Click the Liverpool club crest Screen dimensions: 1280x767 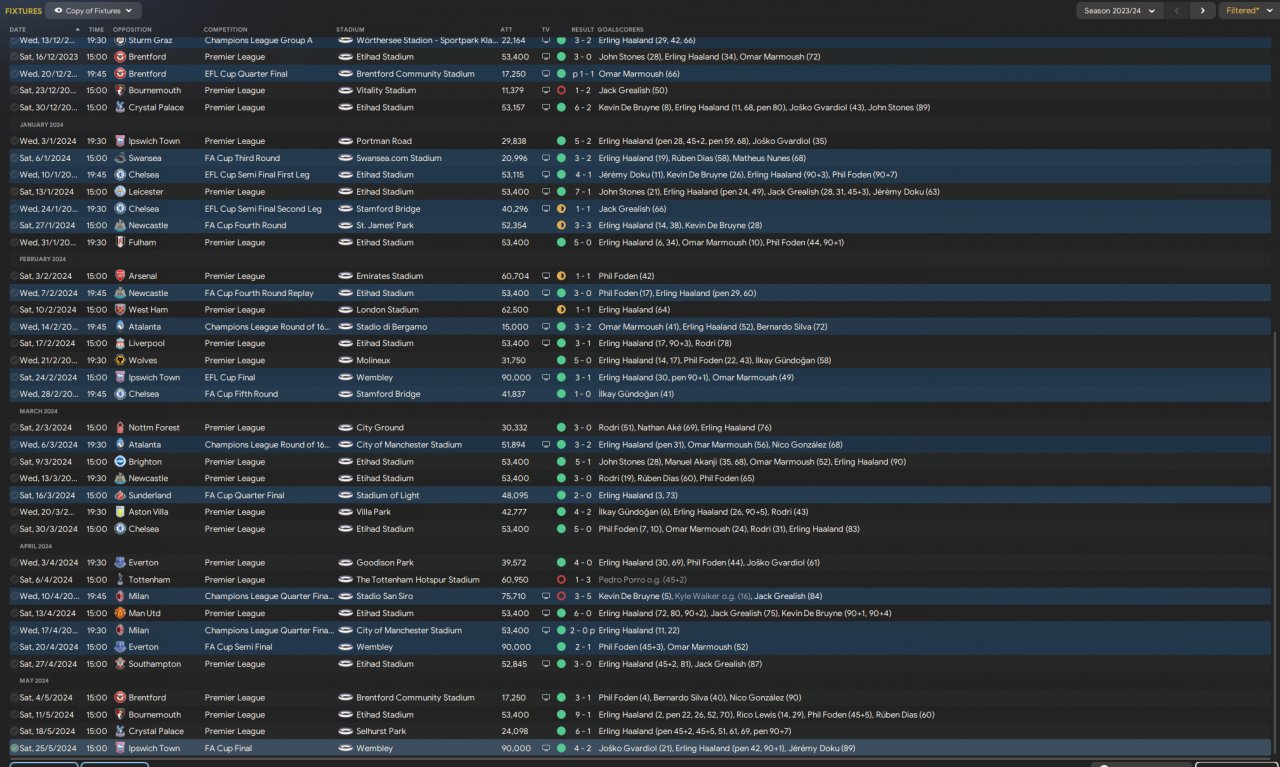(120, 343)
